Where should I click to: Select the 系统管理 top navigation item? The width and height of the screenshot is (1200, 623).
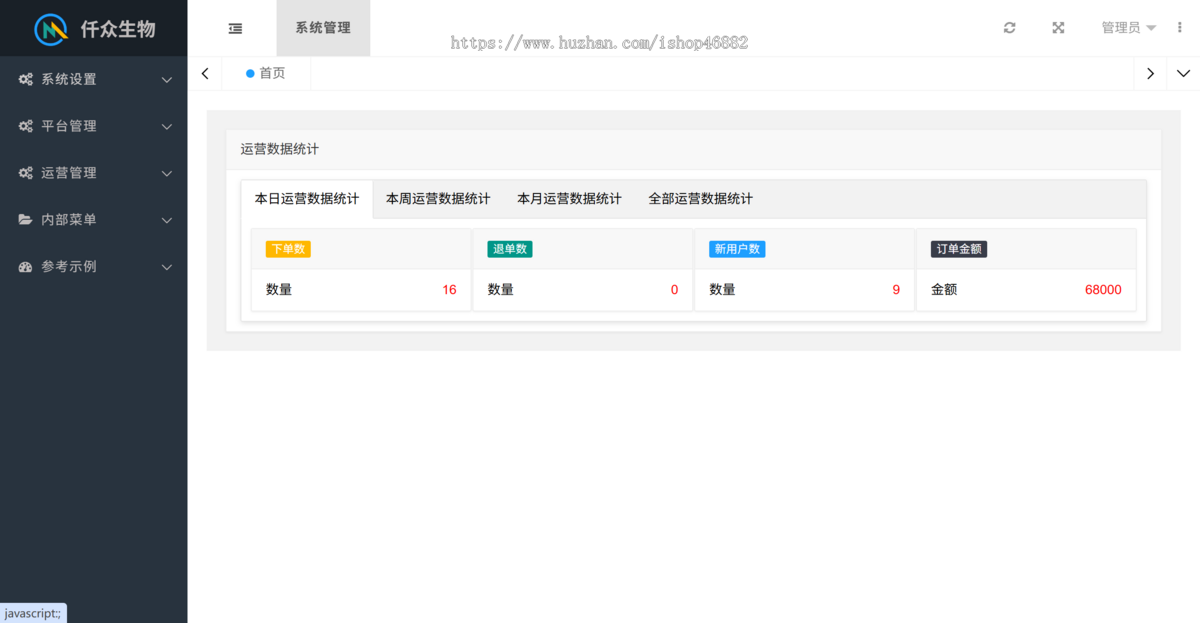(323, 28)
